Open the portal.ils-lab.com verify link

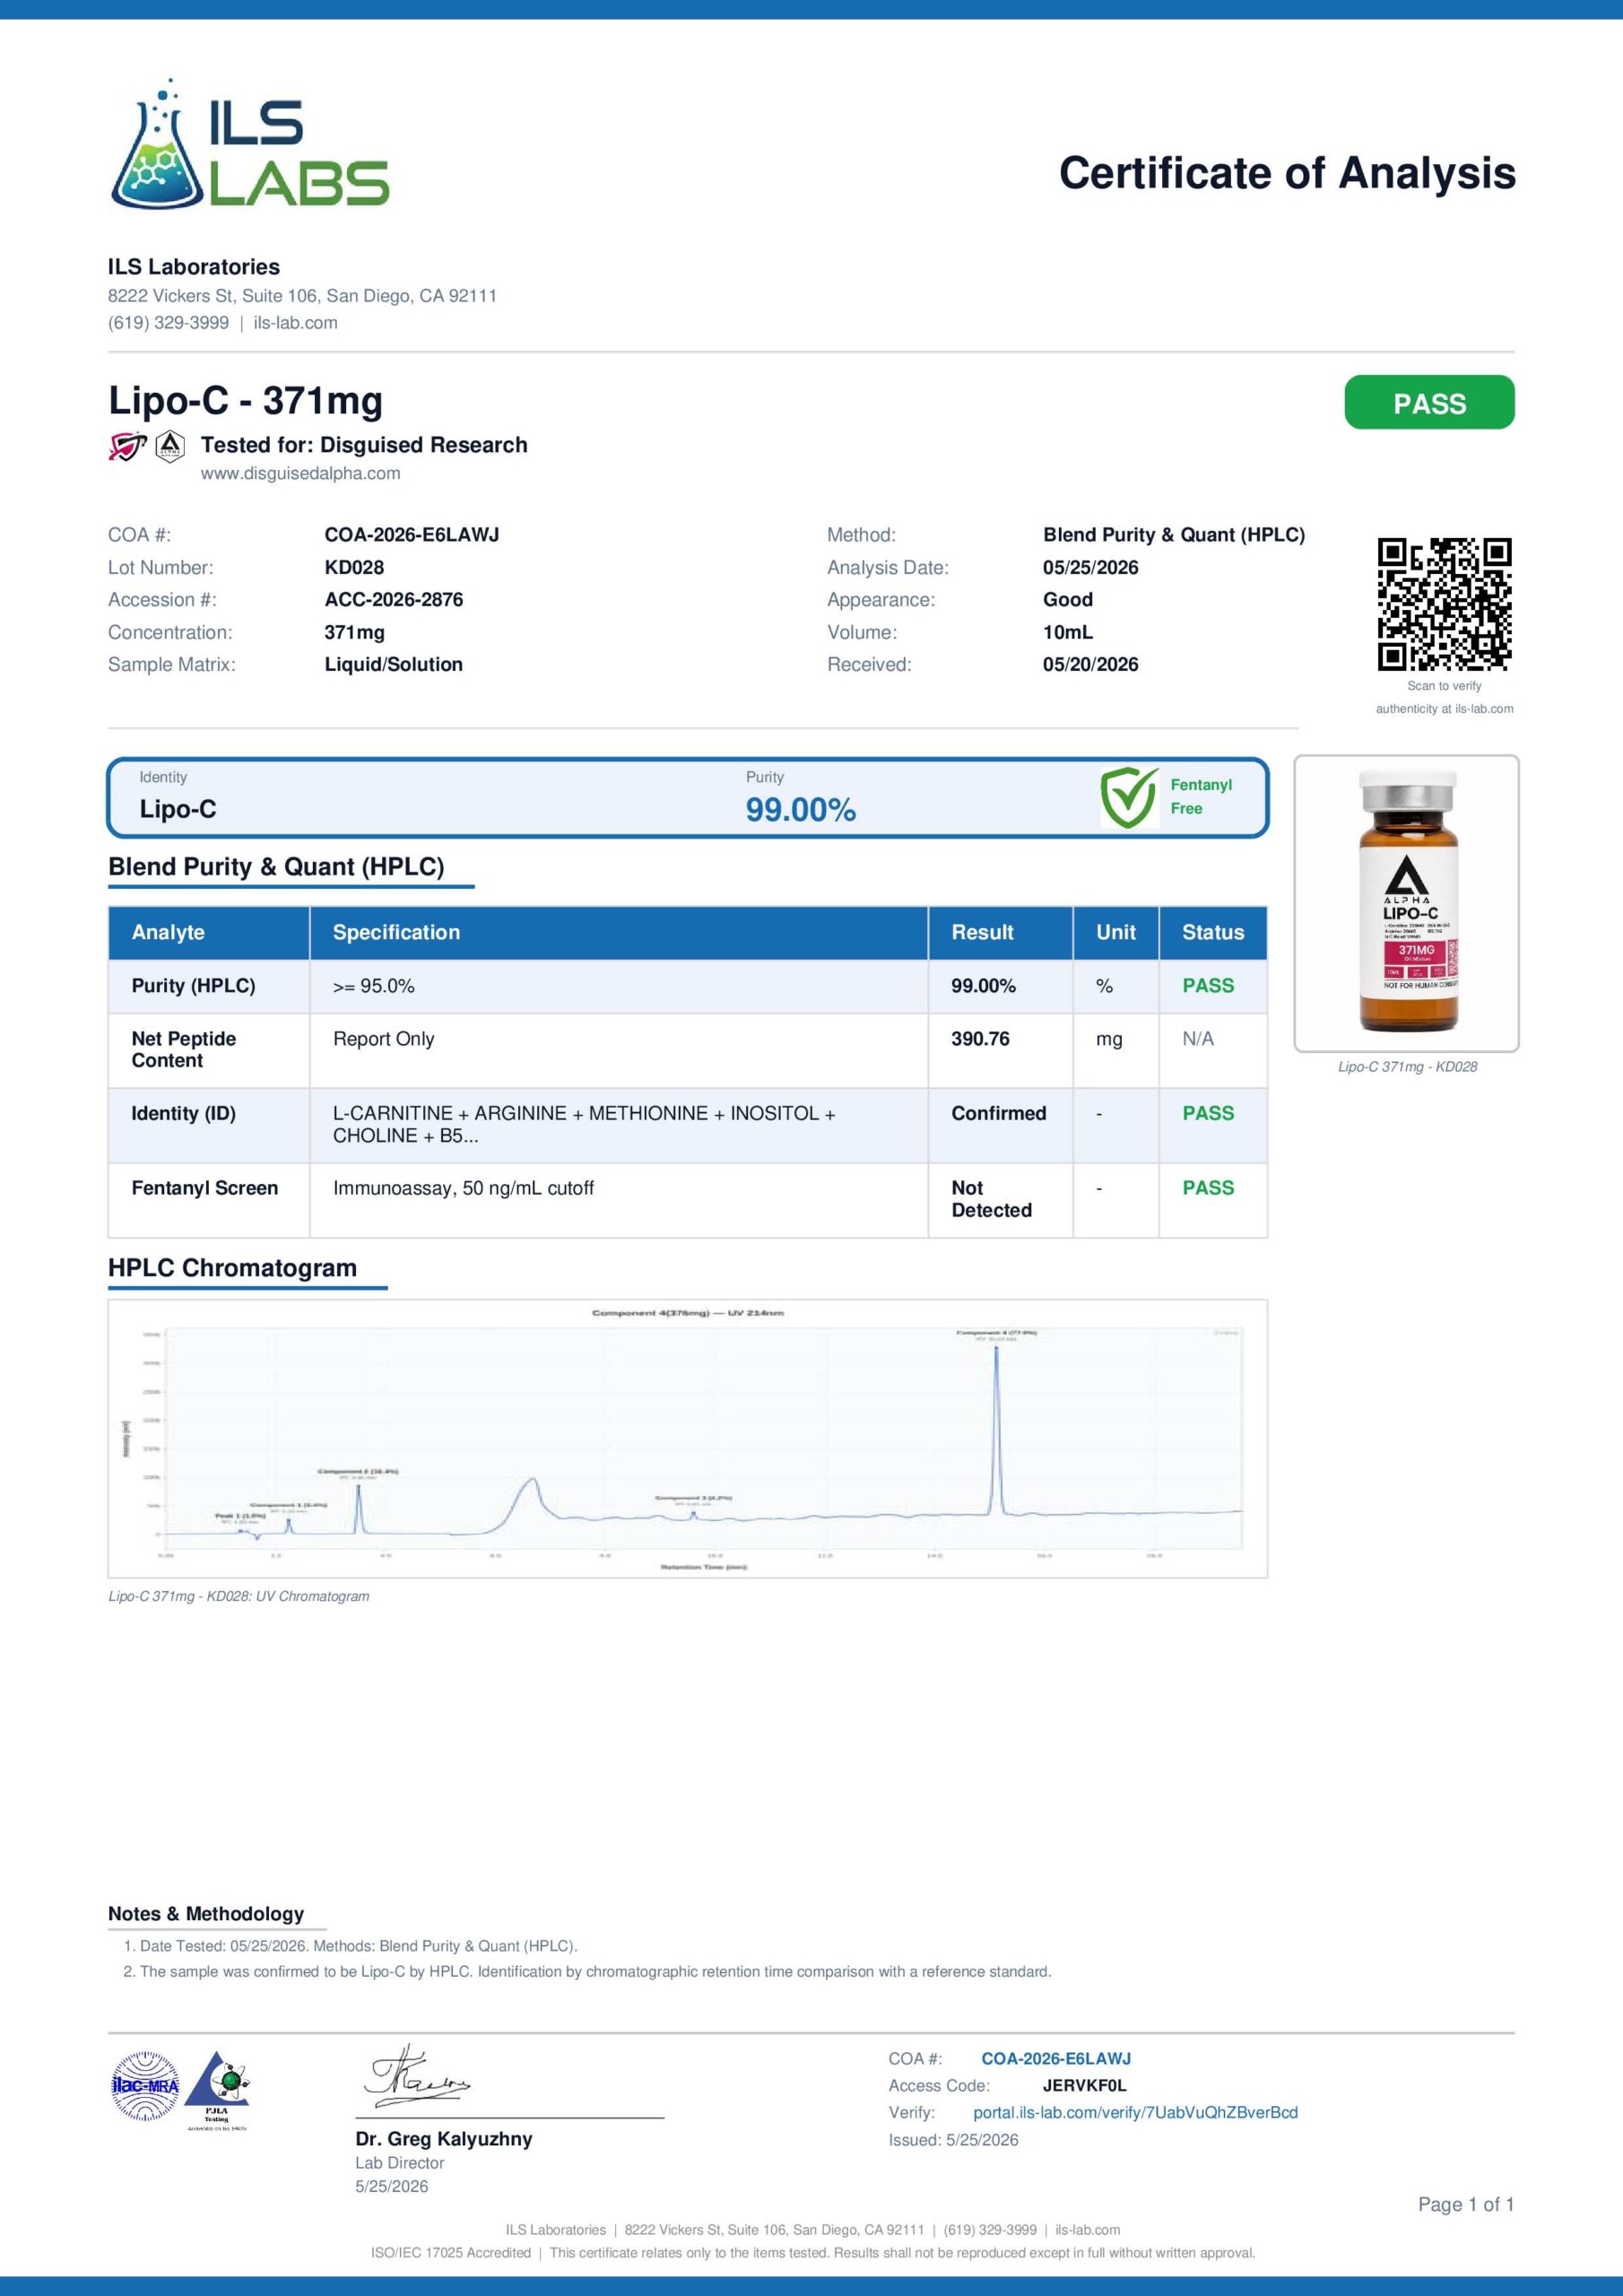[1135, 2113]
